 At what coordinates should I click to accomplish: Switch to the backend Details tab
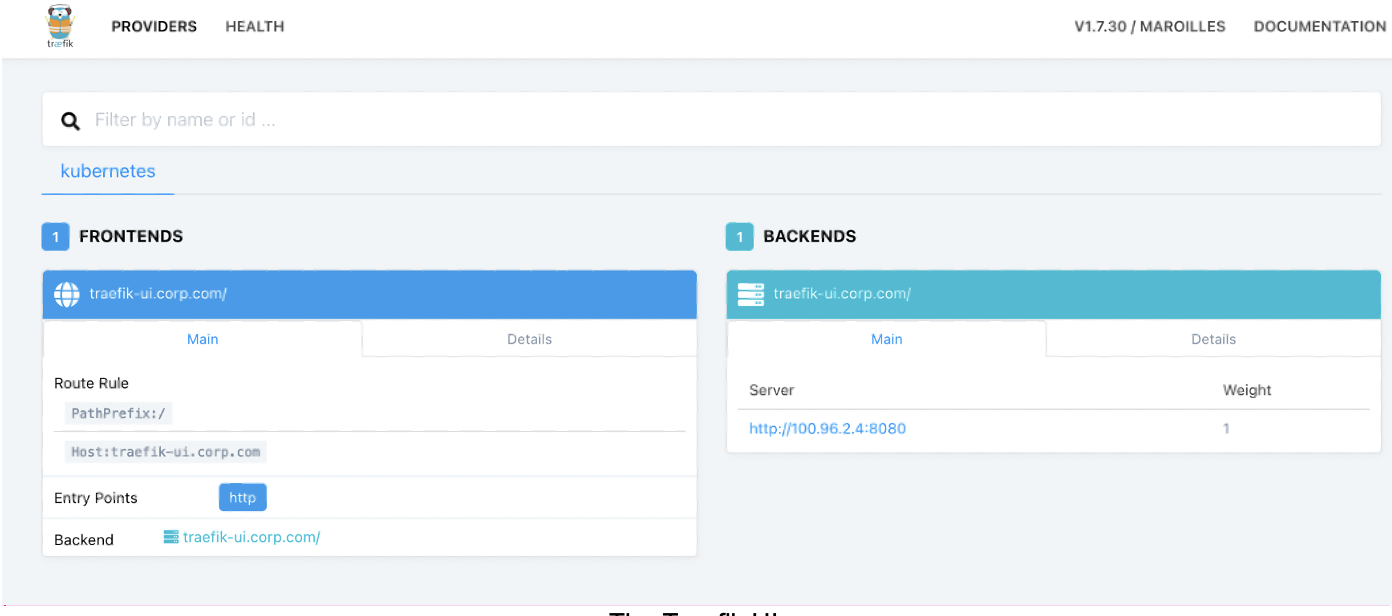tap(1213, 339)
